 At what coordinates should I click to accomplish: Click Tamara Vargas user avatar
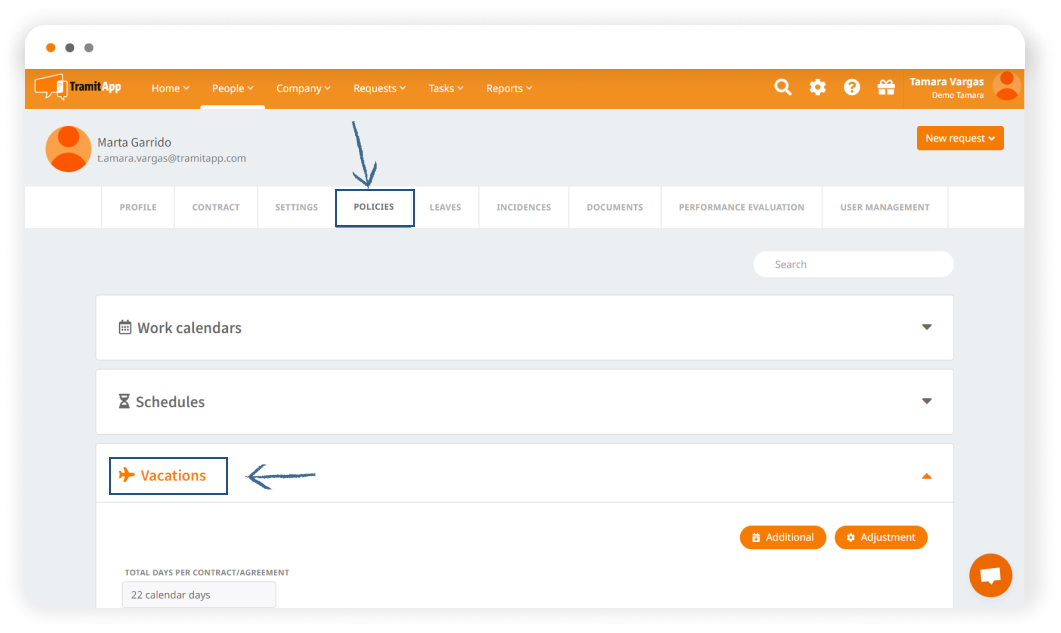pos(1006,87)
